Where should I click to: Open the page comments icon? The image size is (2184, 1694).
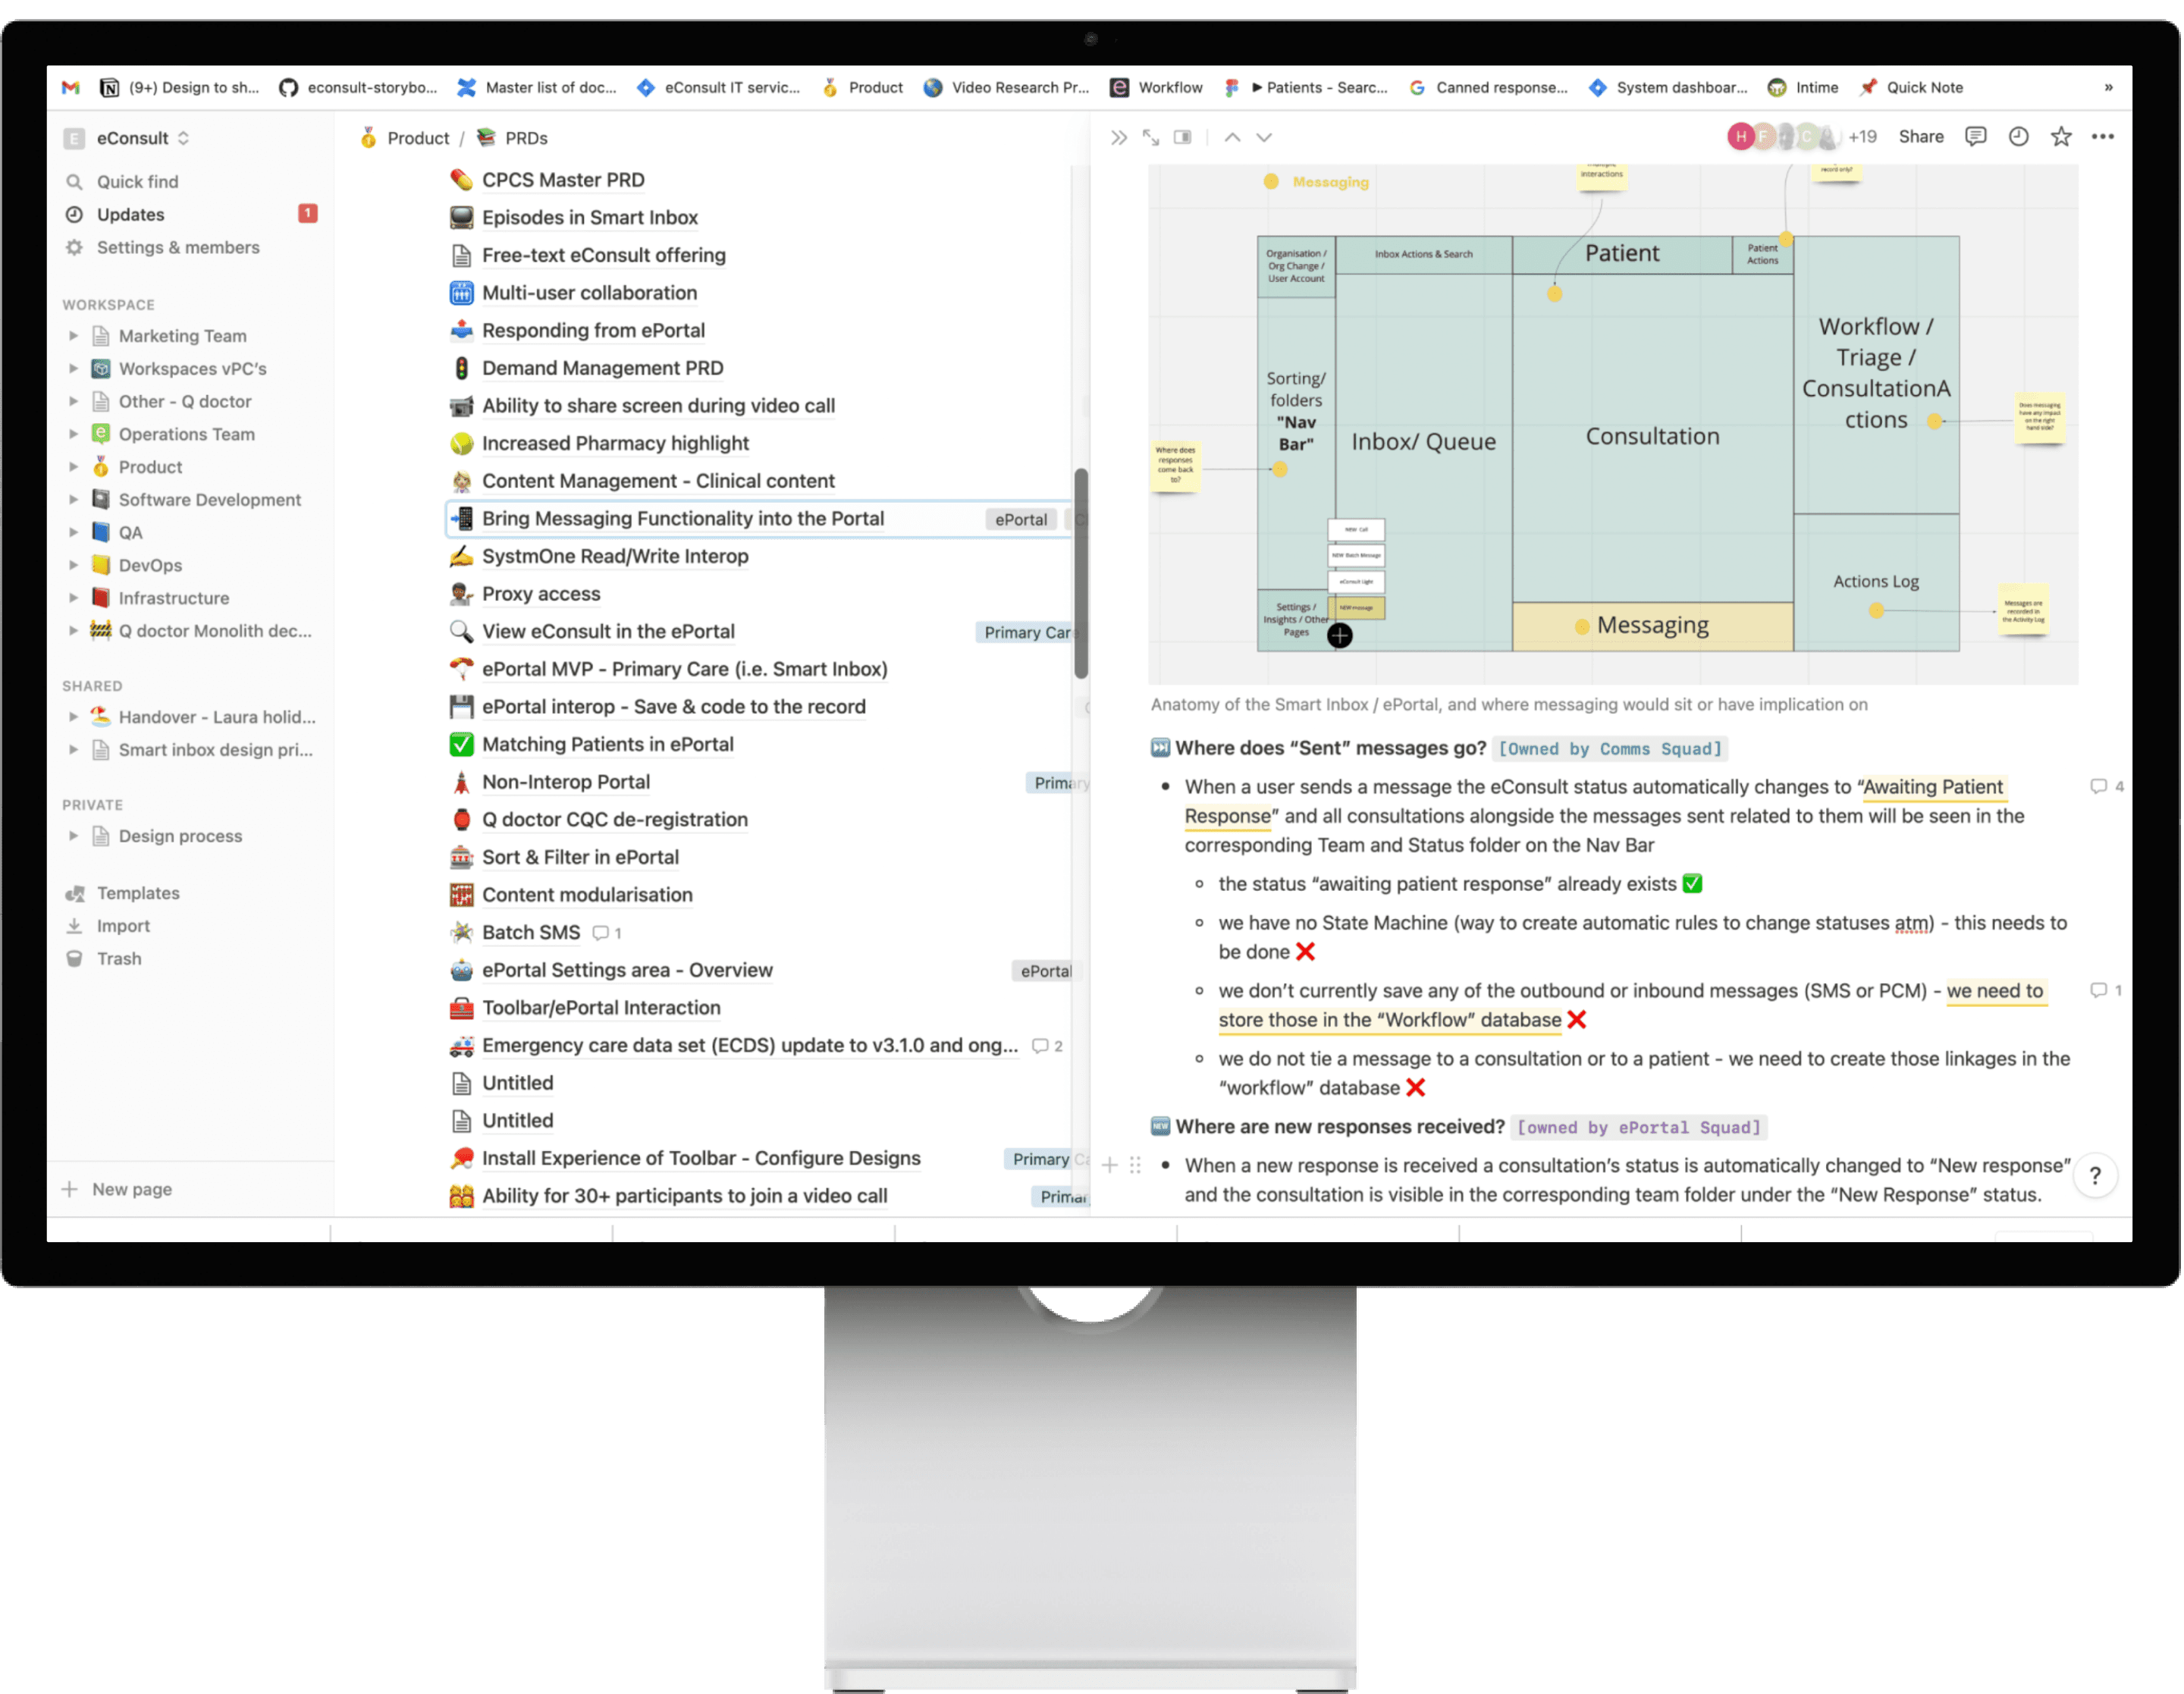(1975, 137)
